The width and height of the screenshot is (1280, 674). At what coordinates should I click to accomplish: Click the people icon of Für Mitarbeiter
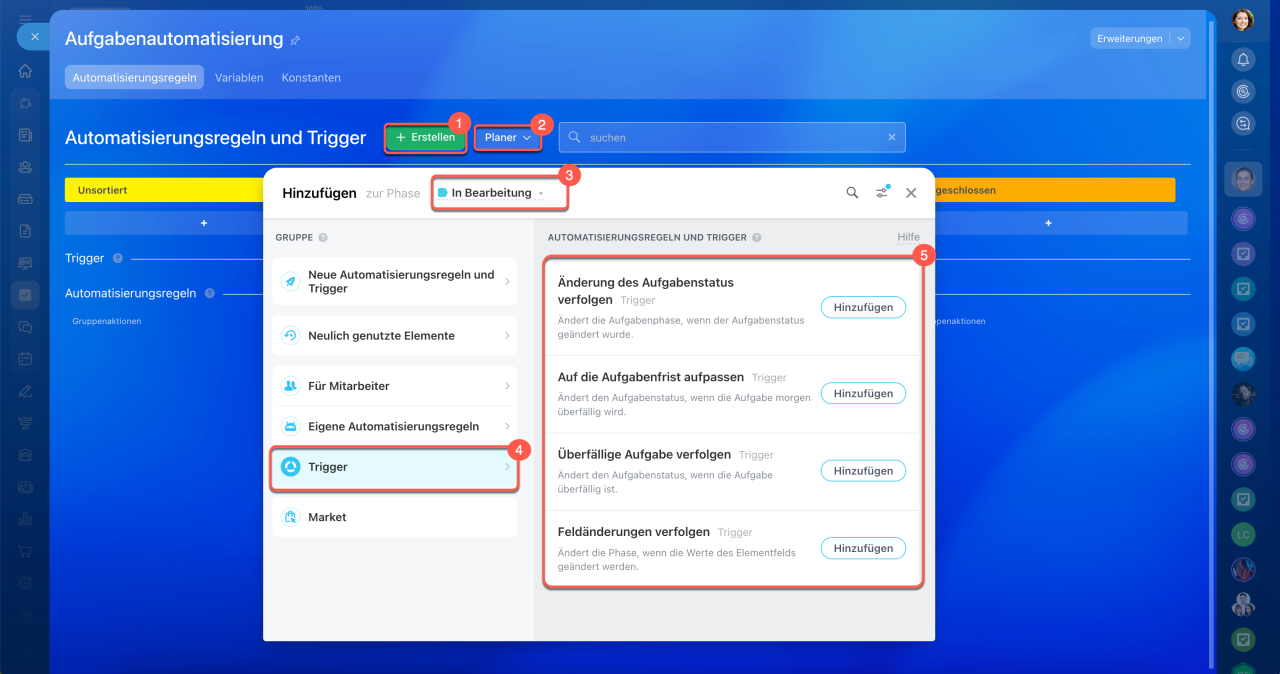point(291,386)
